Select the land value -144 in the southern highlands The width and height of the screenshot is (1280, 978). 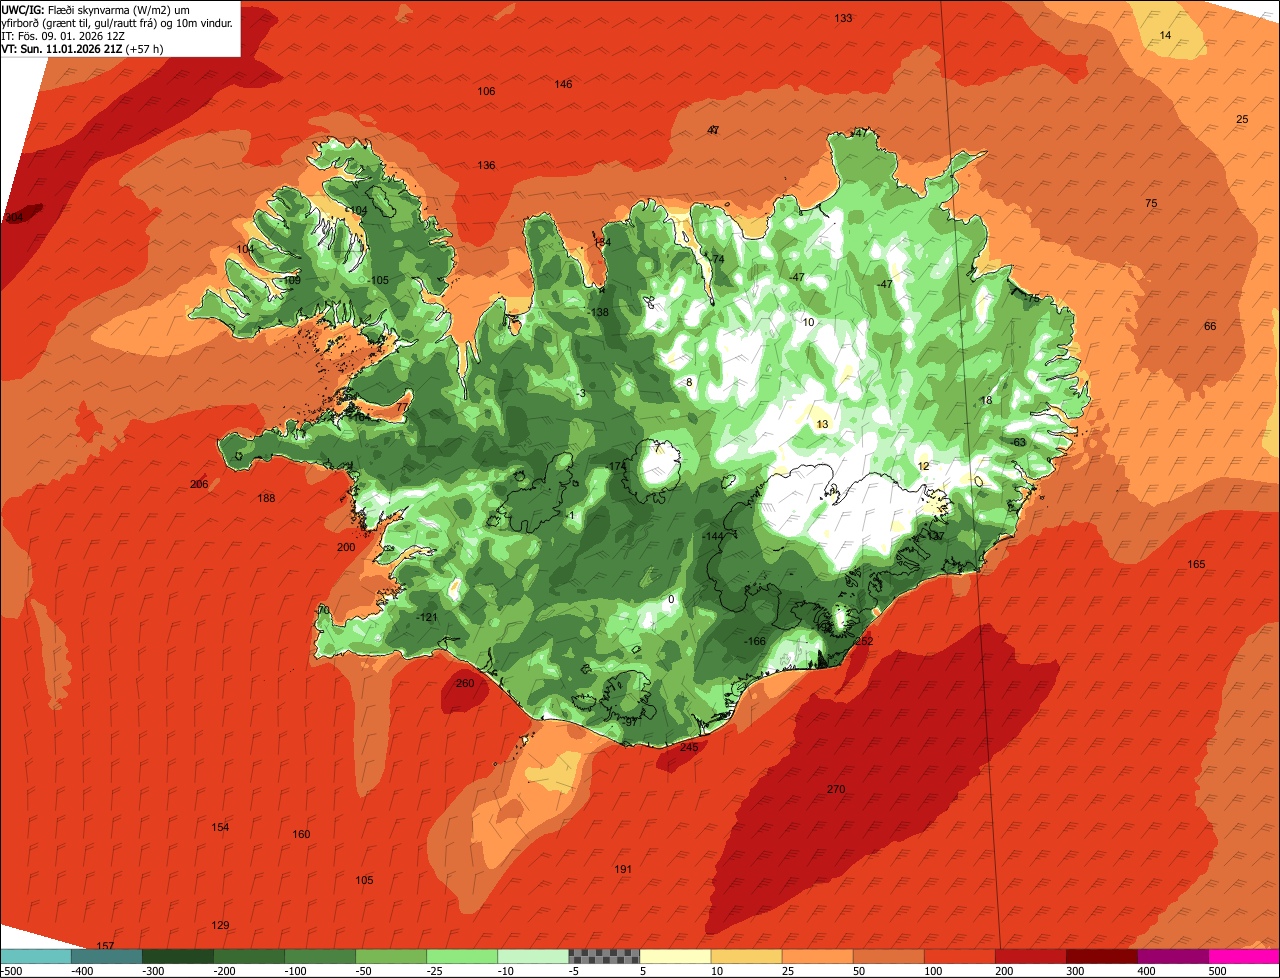[712, 537]
